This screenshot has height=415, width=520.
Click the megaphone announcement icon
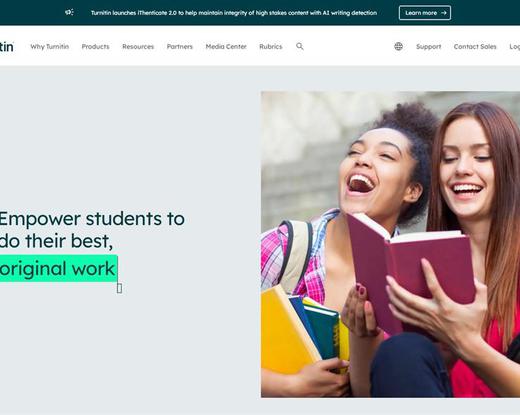[x=69, y=12]
